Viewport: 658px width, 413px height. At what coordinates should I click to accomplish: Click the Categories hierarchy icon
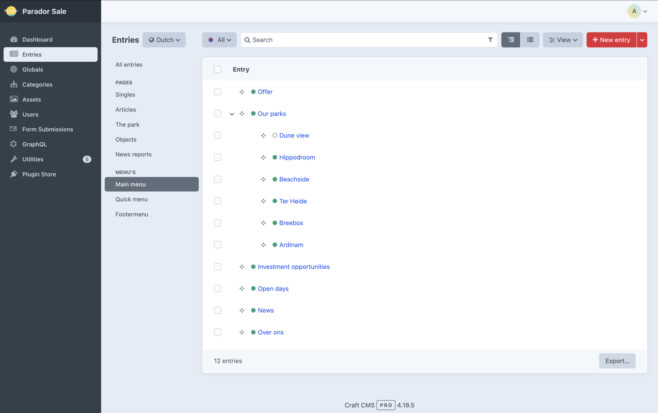coord(14,84)
